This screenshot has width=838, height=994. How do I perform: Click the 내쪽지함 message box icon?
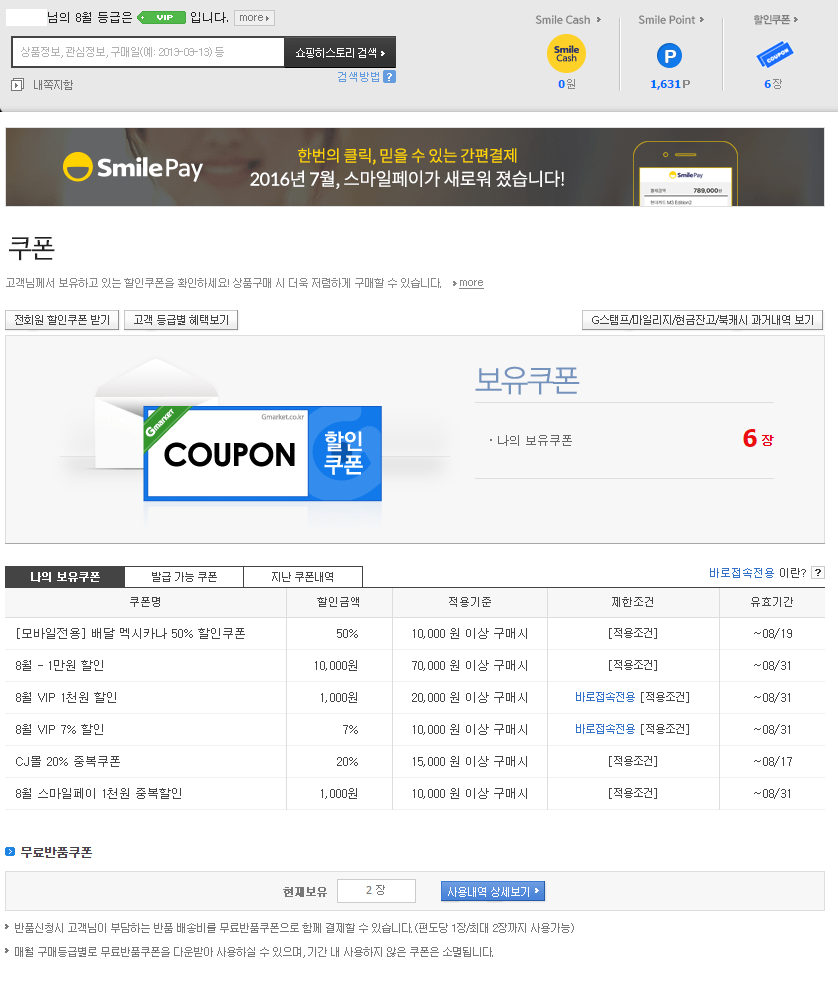click(x=17, y=85)
